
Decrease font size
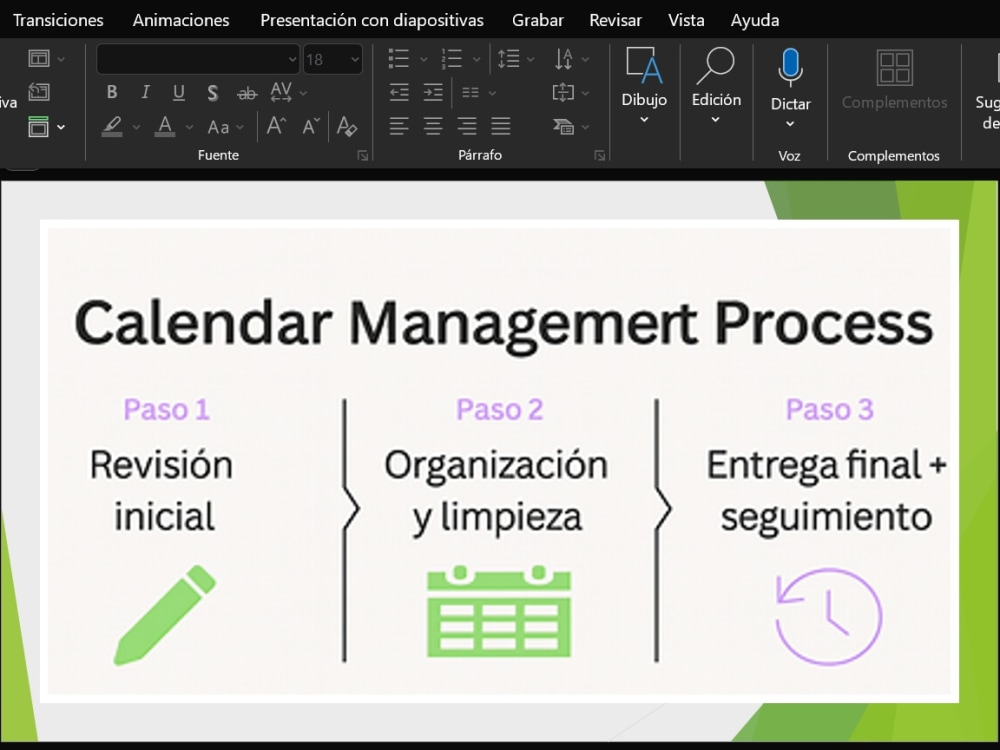click(311, 126)
